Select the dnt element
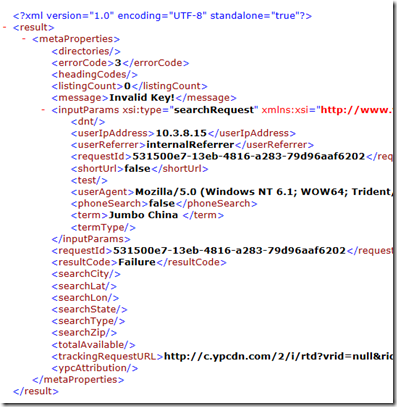 pyautogui.click(x=88, y=122)
